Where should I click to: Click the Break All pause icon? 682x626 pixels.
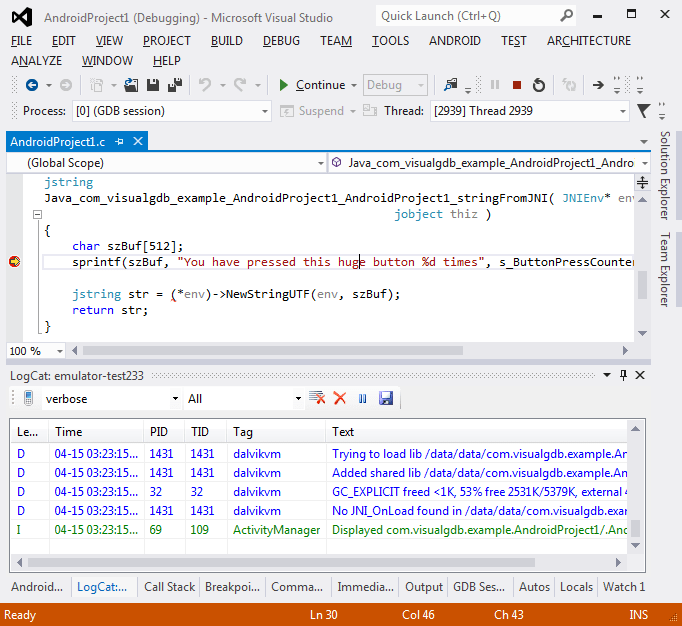tap(495, 85)
